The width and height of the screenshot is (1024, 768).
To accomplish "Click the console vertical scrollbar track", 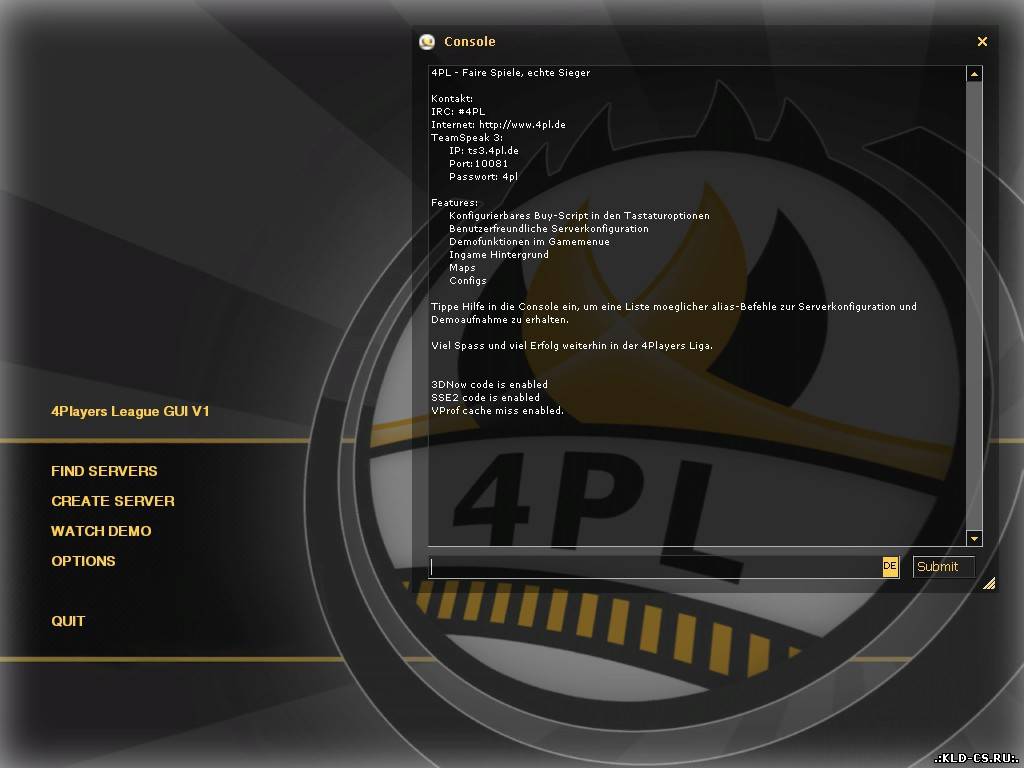I will [x=974, y=306].
